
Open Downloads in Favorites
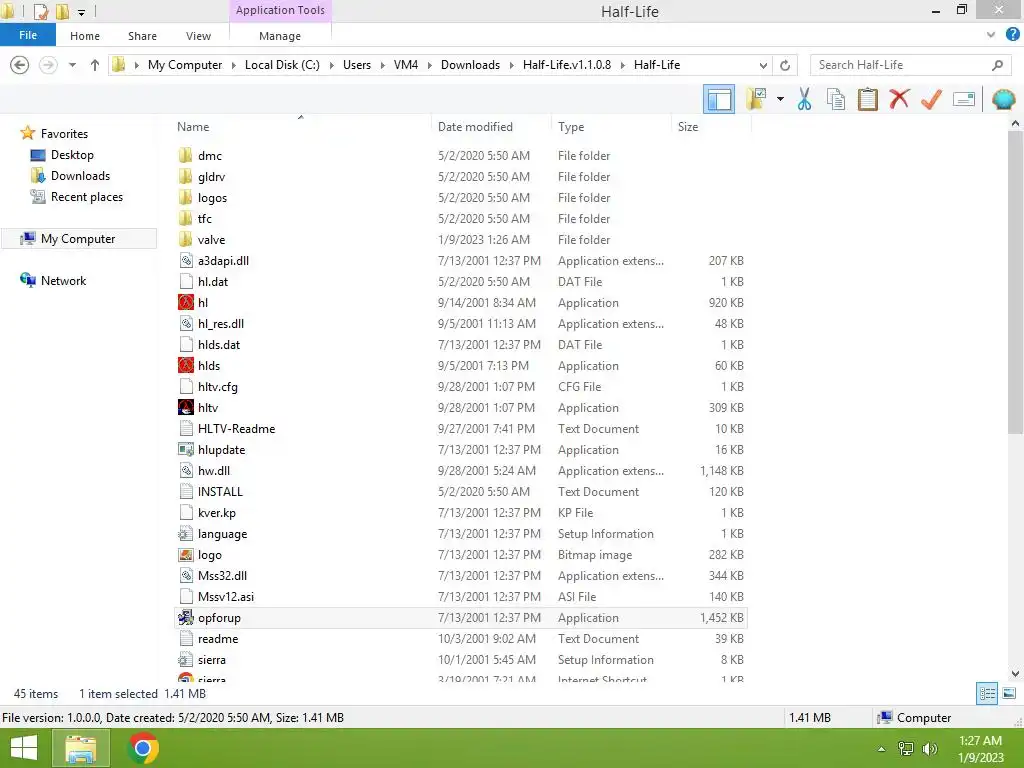tap(80, 176)
